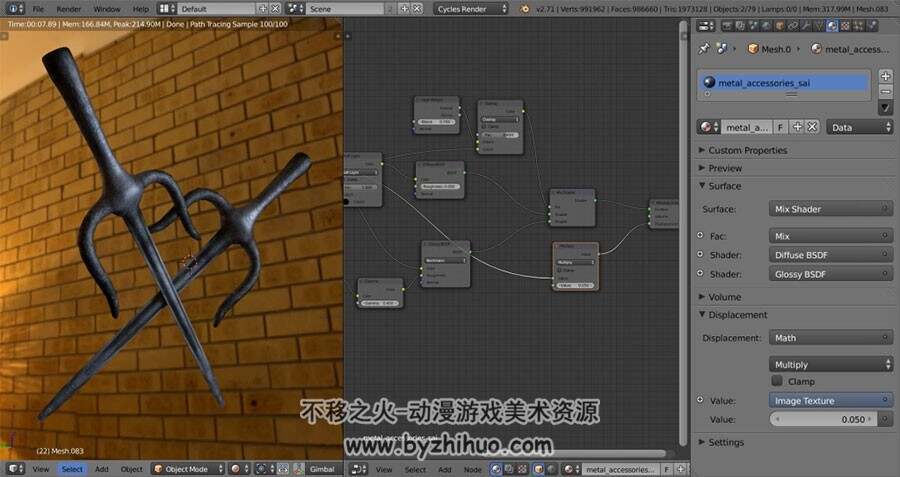The height and width of the screenshot is (477, 900).
Task: Toggle Clamp checkbox in Displacement panel
Action: pos(777,381)
